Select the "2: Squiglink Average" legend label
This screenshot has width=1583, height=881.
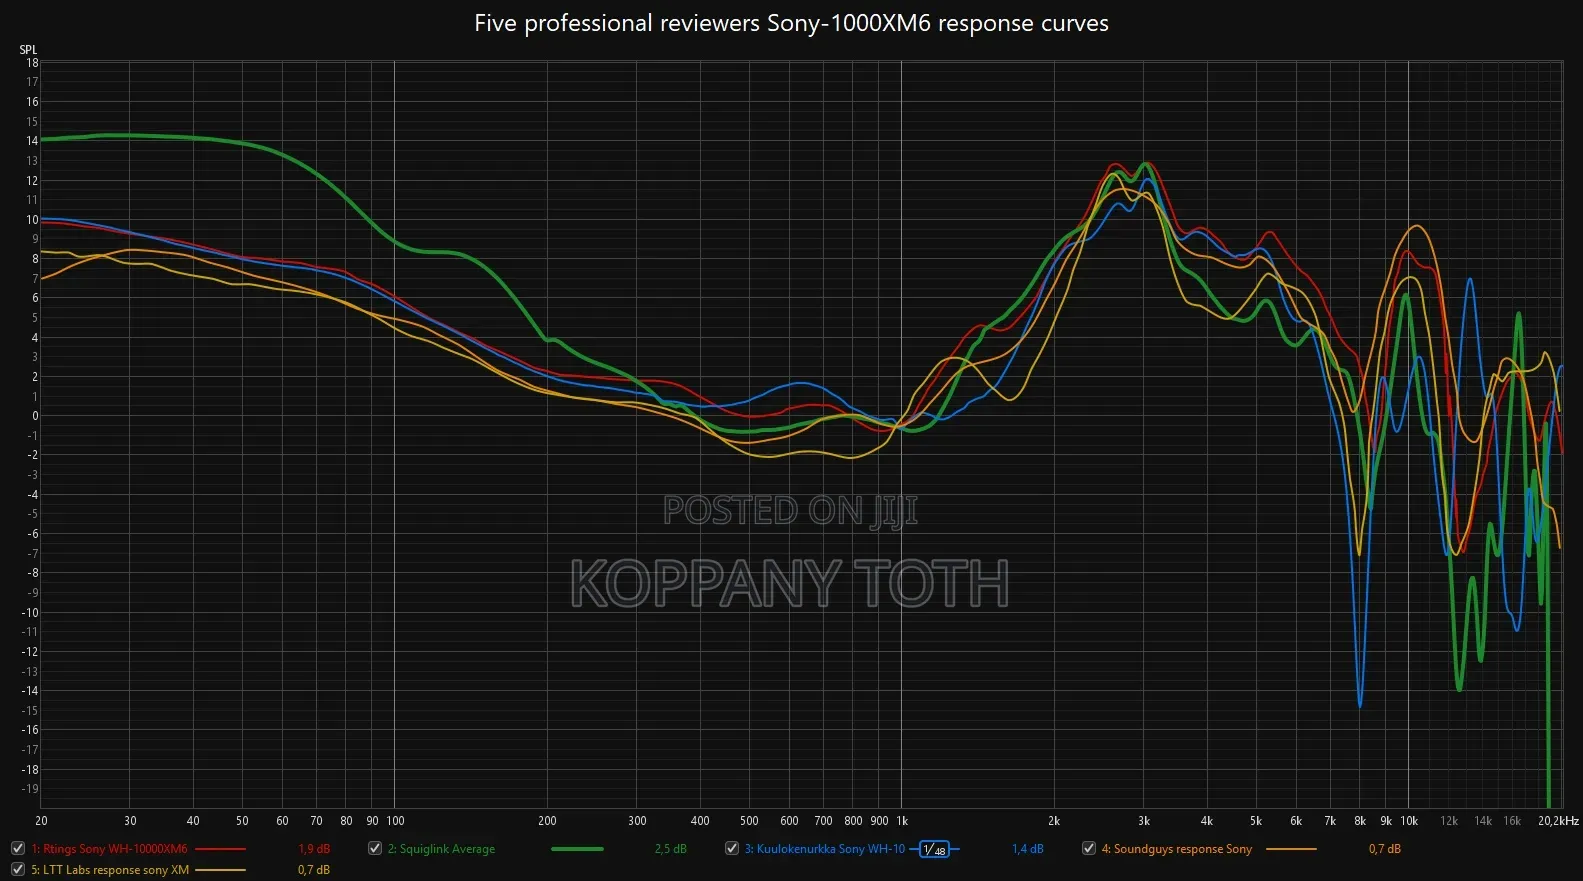coord(441,849)
